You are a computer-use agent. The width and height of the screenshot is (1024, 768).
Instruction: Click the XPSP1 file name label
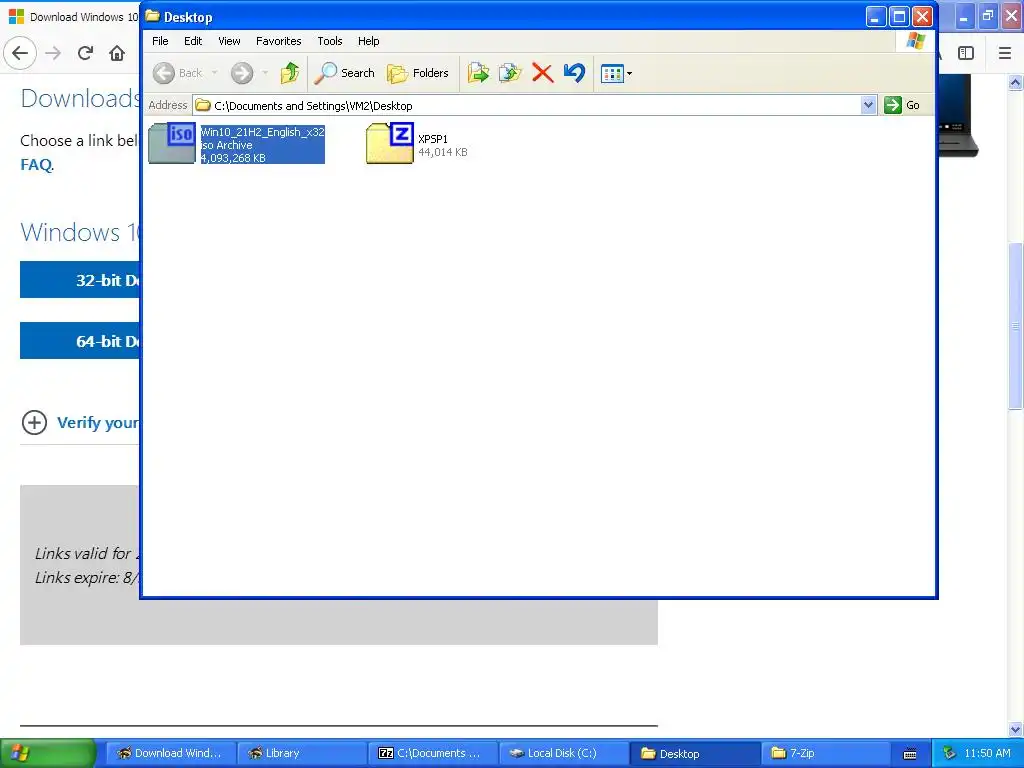coord(433,139)
